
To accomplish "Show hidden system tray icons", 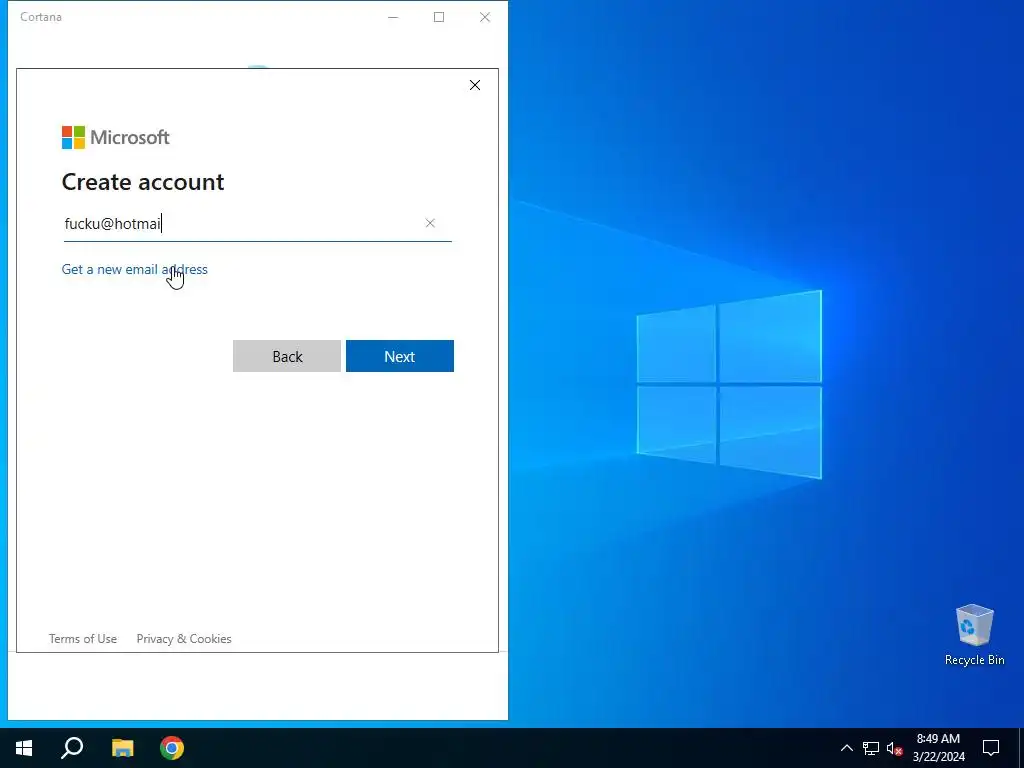I will click(x=846, y=748).
